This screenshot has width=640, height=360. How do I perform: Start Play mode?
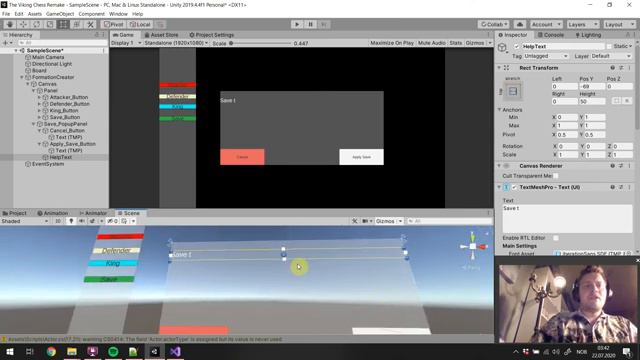point(297,24)
